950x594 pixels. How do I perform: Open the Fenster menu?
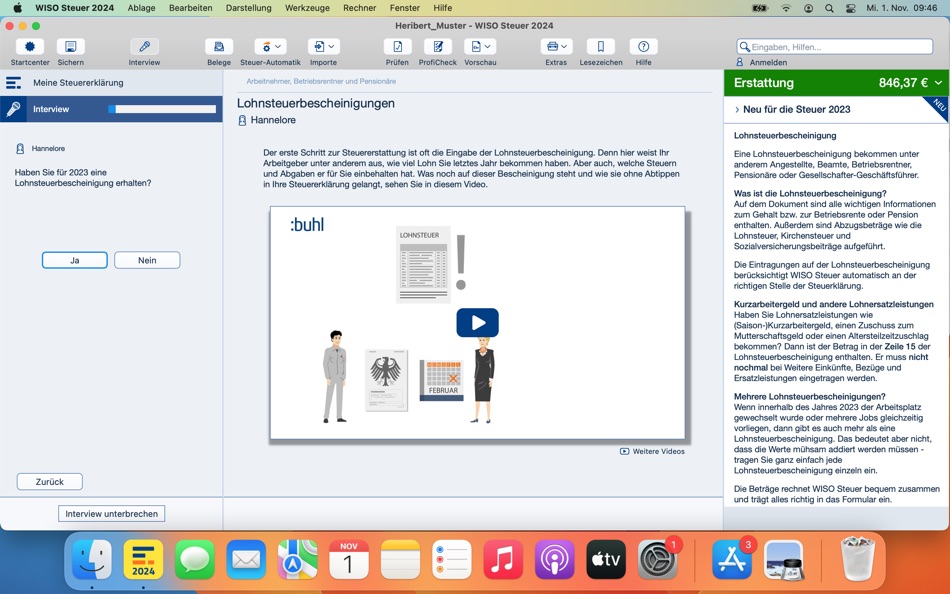pos(405,8)
